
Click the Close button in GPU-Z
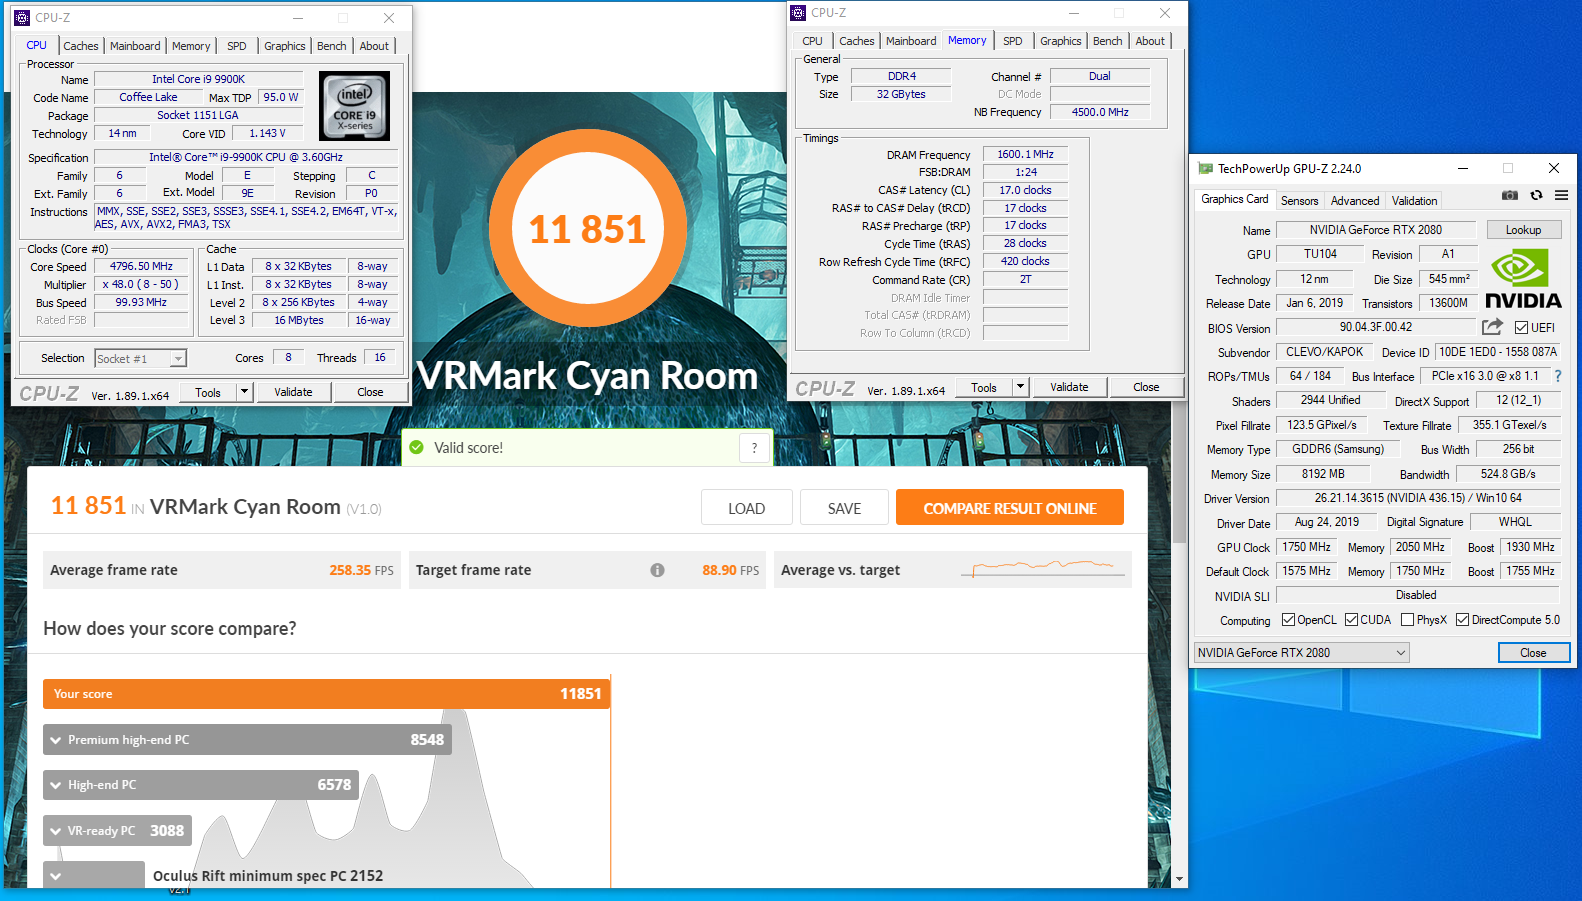pyautogui.click(x=1534, y=653)
